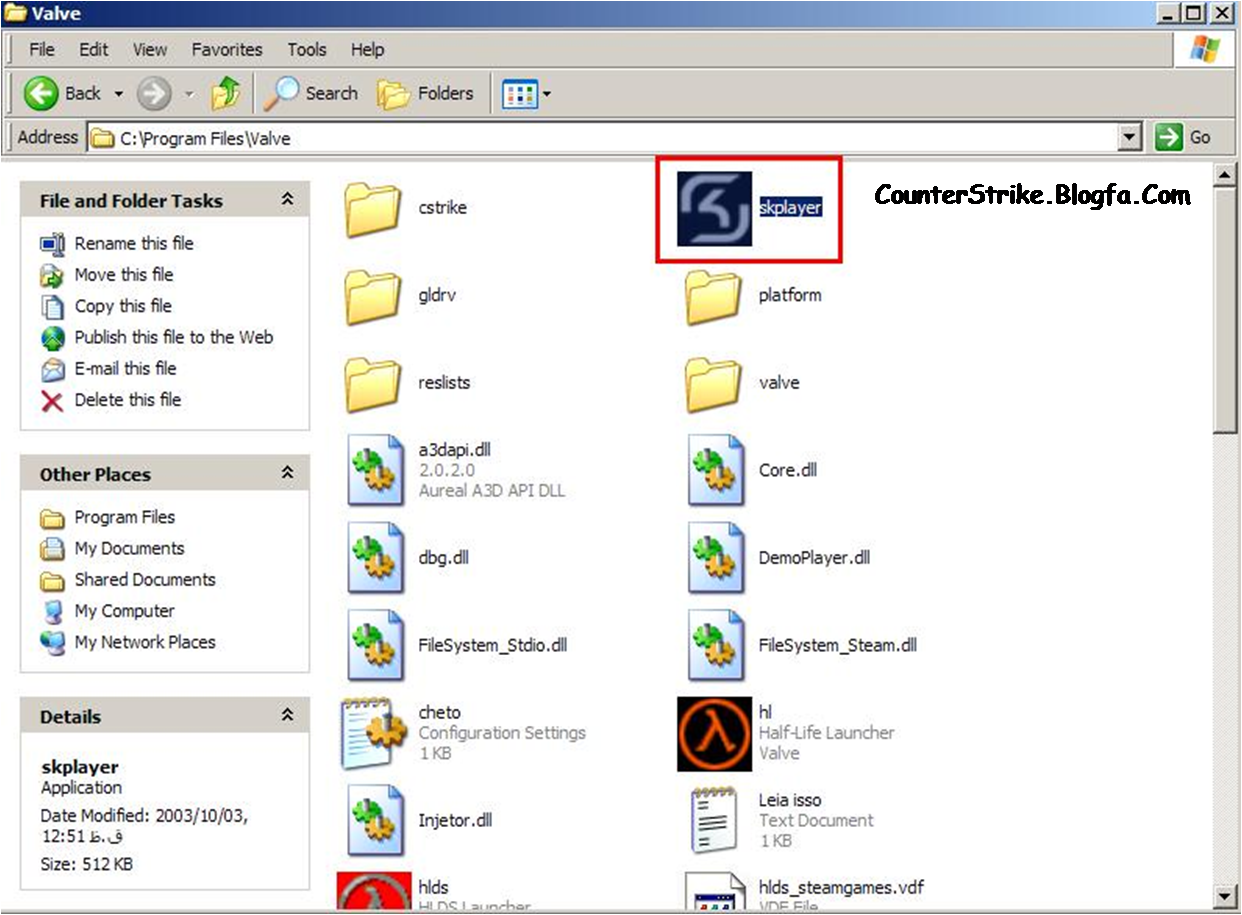Click the Injetor.dll file name text
Image resolution: width=1242 pixels, height=915 pixels.
point(455,820)
